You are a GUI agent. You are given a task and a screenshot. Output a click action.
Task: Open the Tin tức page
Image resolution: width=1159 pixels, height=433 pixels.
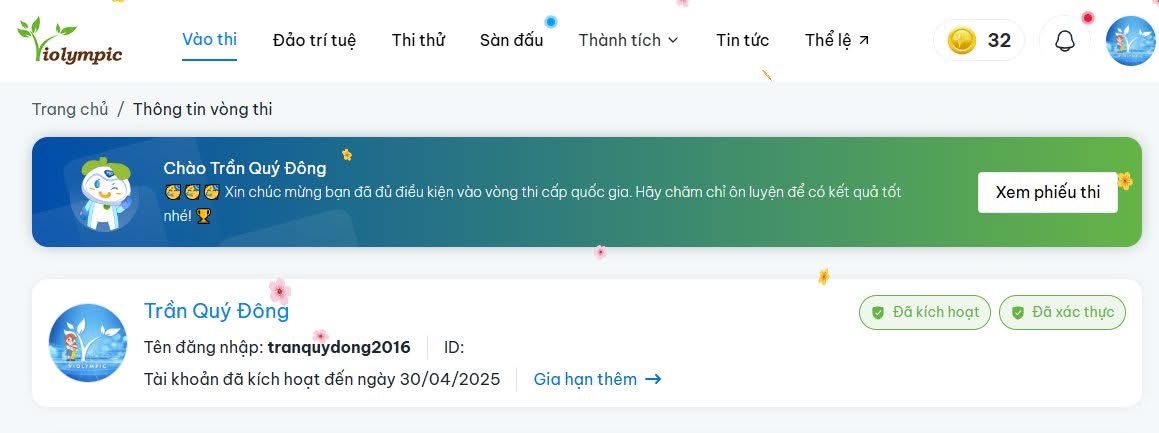(742, 40)
